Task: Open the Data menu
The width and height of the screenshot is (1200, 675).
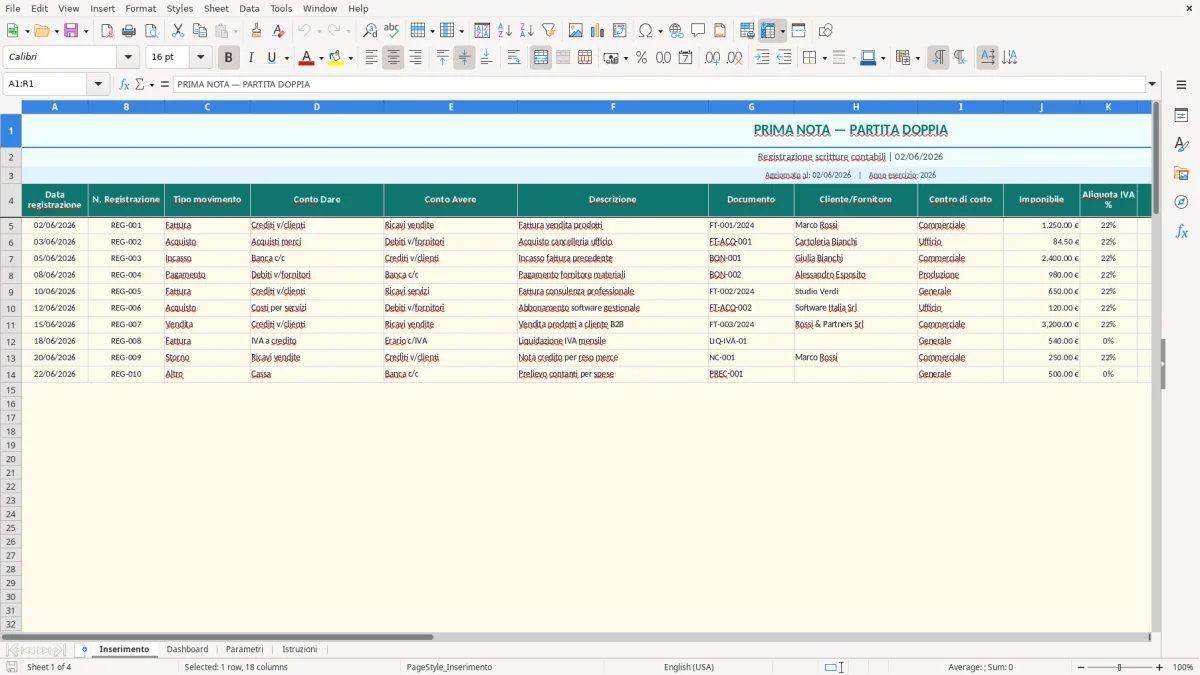Action: 249,8
